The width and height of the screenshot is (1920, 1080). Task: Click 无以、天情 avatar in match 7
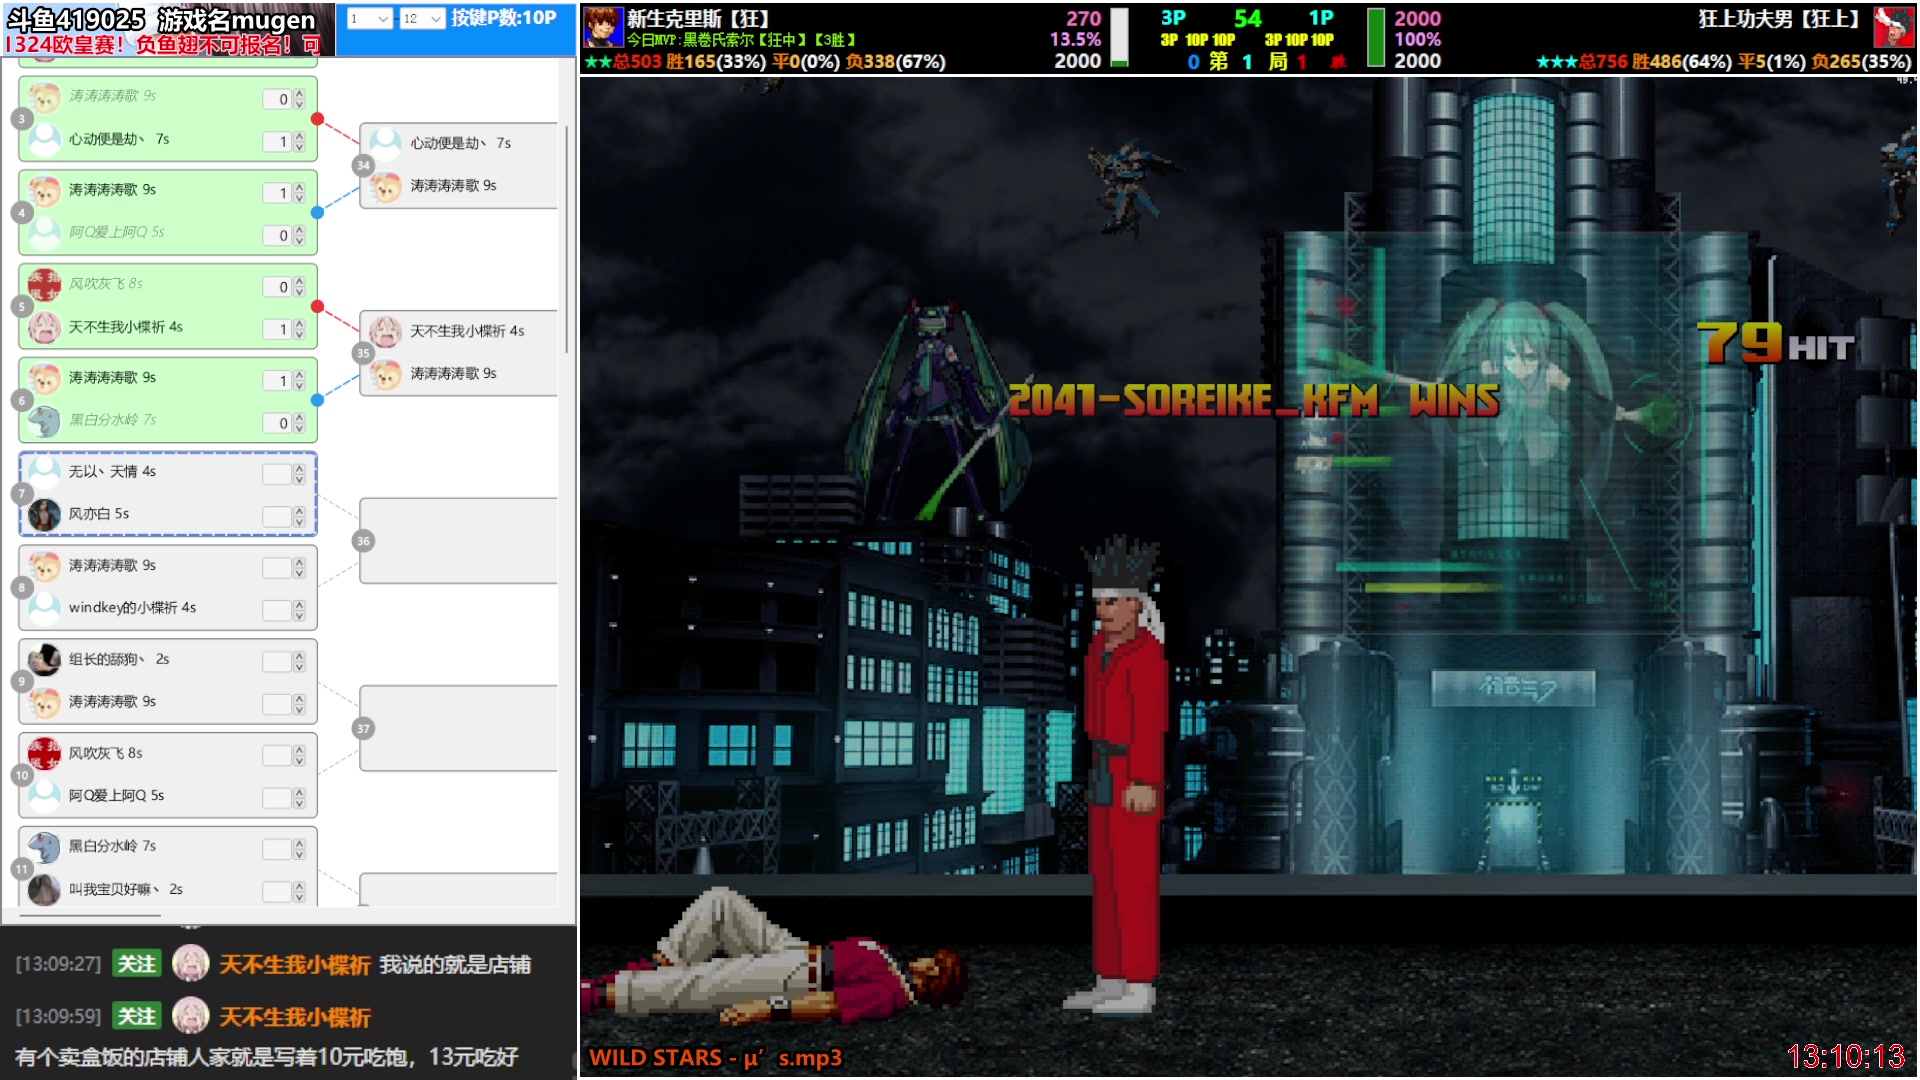click(x=45, y=472)
